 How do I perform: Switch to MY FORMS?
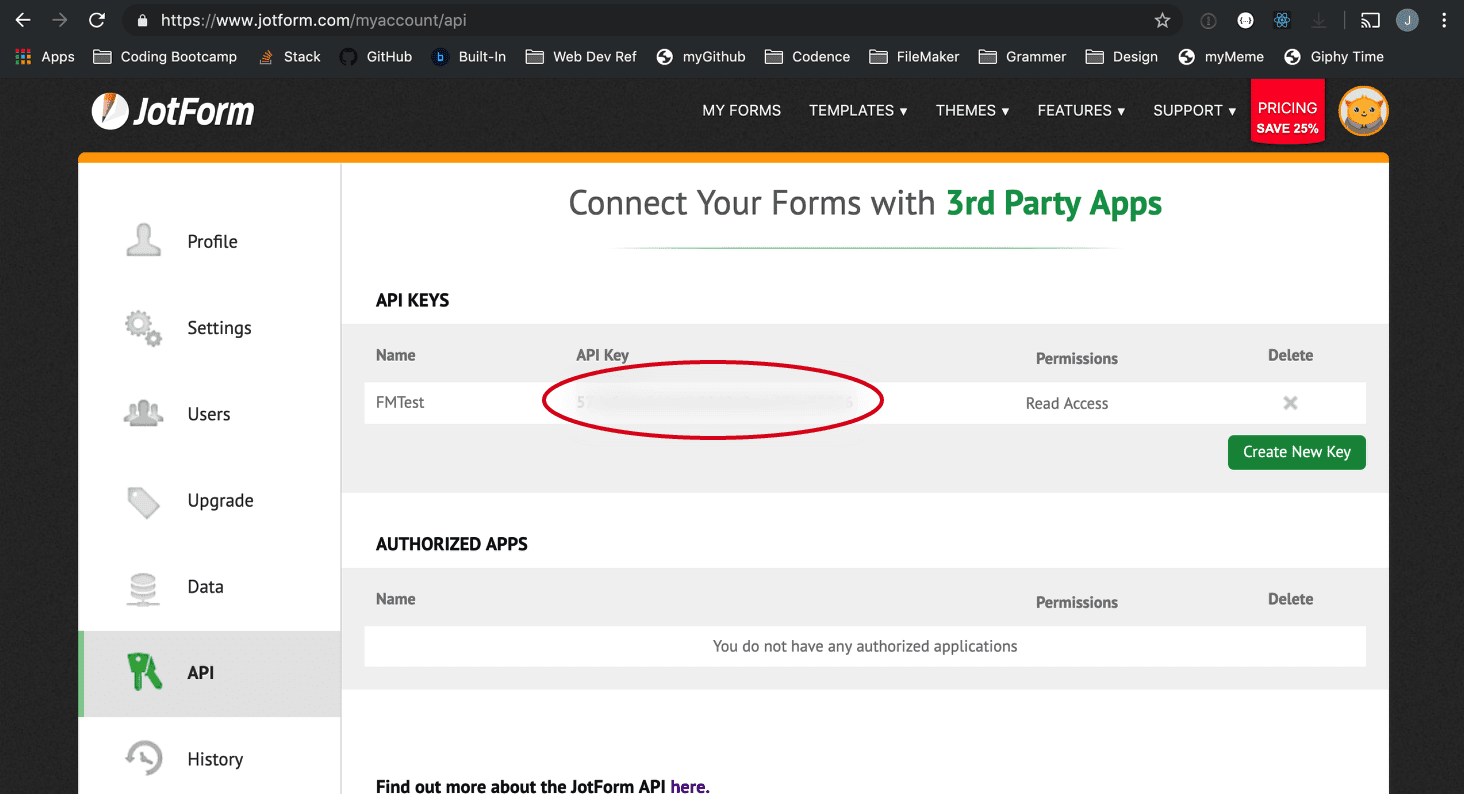click(x=741, y=110)
